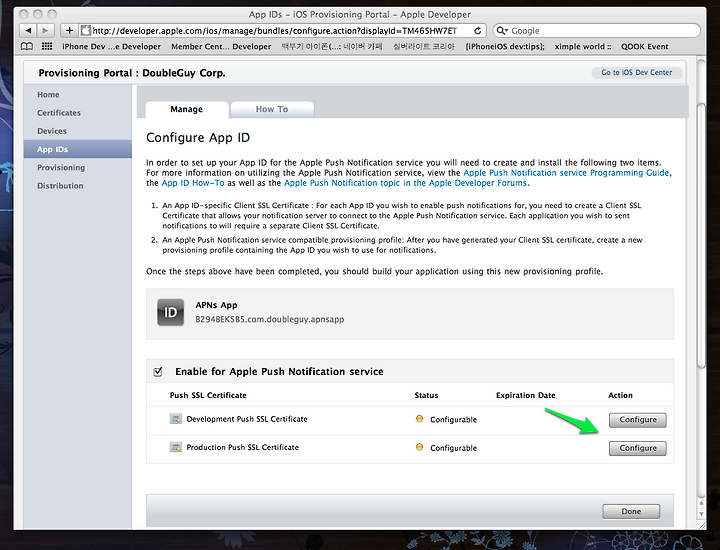Click the reload page icon in address bar

[478, 31]
